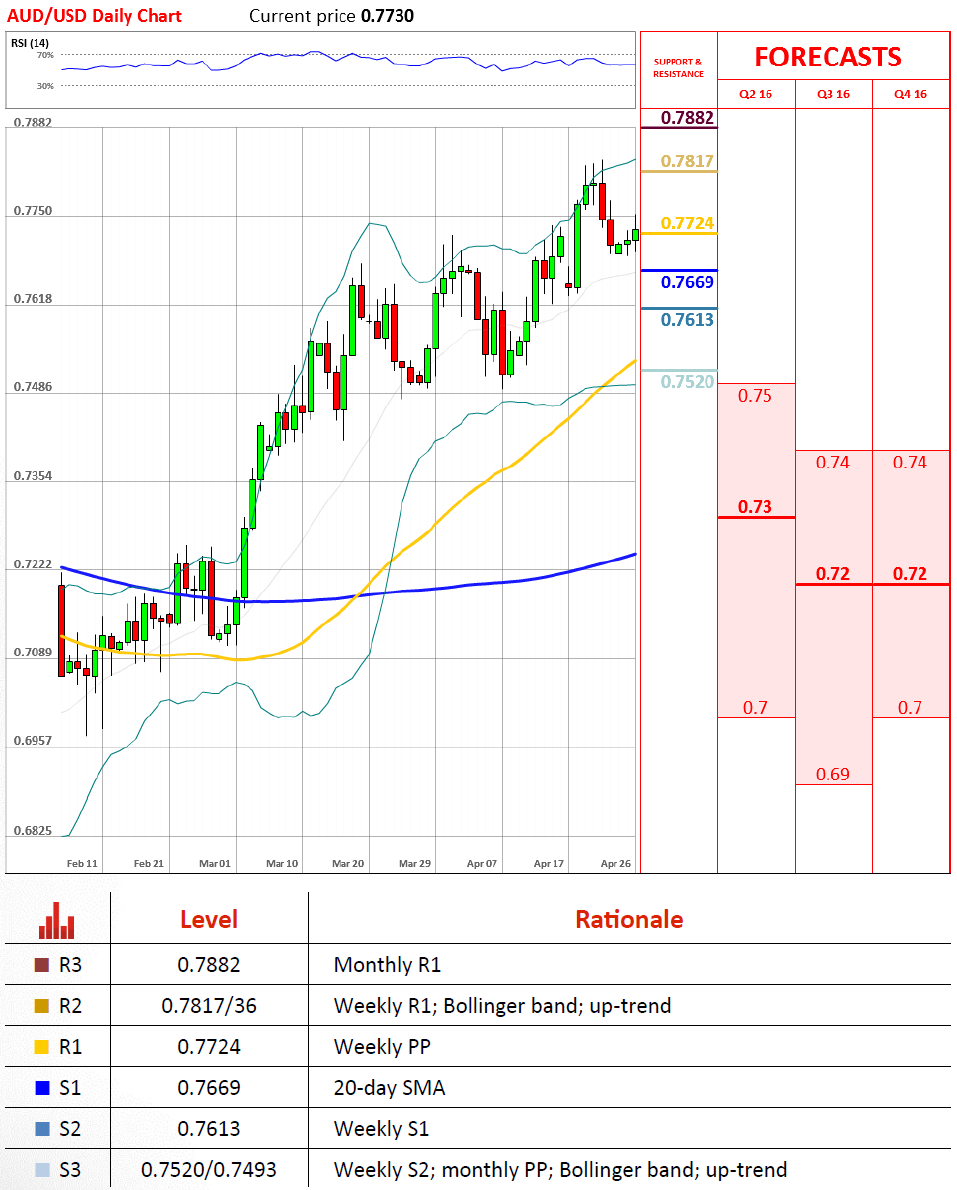The height and width of the screenshot is (1190, 957).
Task: Click the RSI 70% threshold label
Action: [x=46, y=55]
